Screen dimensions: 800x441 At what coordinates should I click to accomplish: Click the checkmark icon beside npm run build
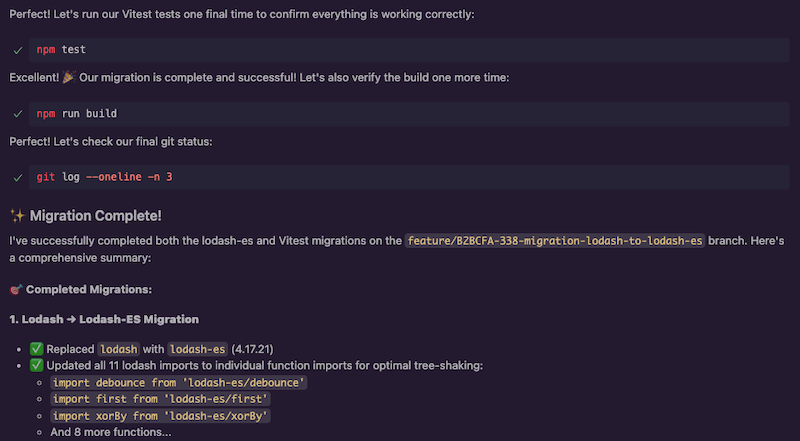[x=18, y=114]
